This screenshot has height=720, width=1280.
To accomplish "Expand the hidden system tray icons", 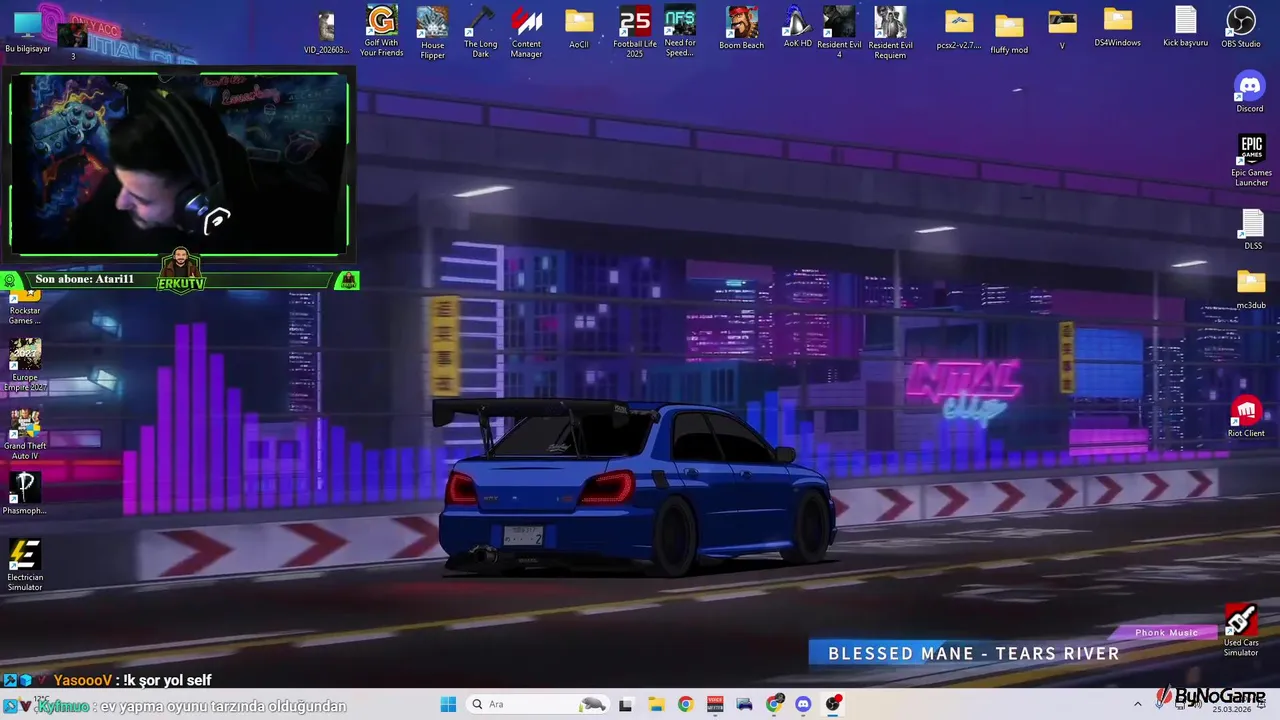I will (1137, 704).
